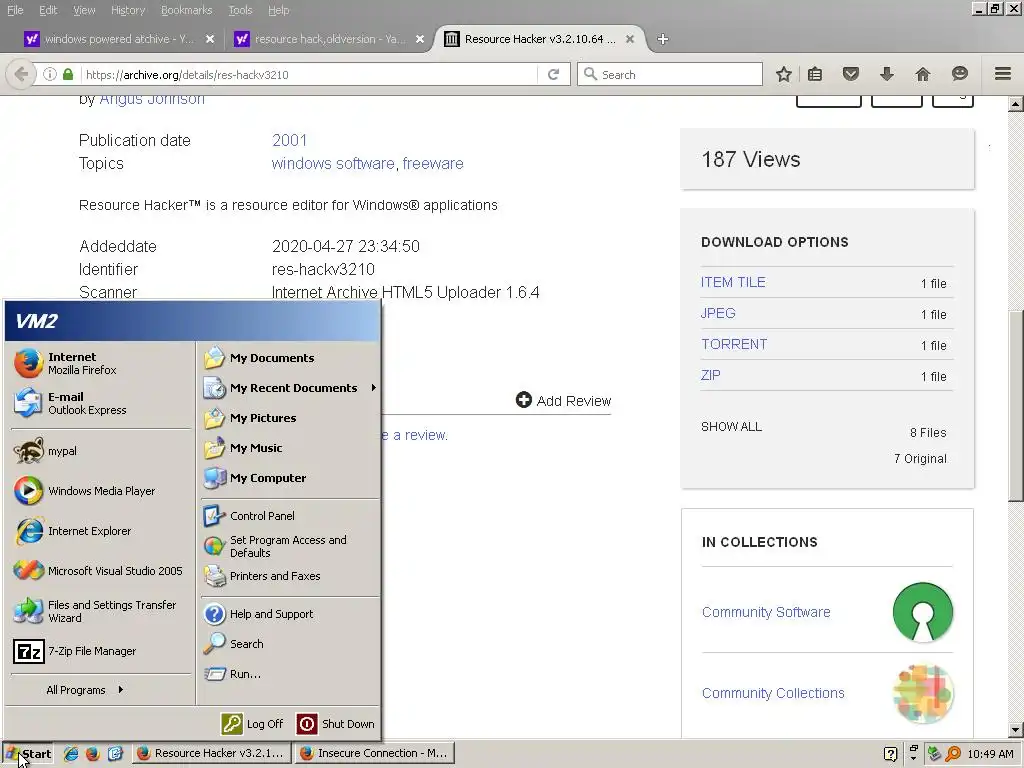Open the Bookmarks menu
The height and width of the screenshot is (768, 1024).
pos(187,10)
